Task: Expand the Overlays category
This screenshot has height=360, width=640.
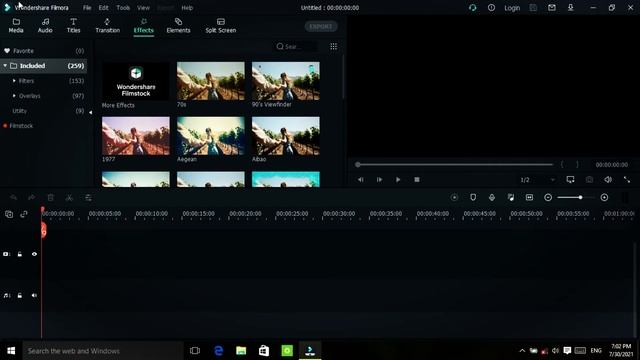Action: (14, 96)
